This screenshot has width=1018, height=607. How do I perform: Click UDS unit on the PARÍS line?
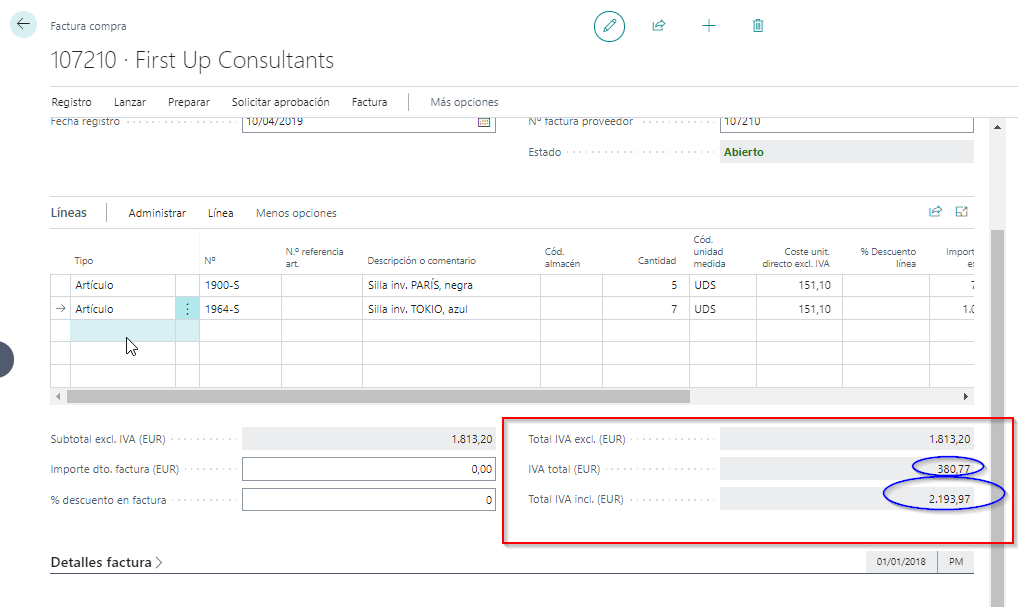tap(704, 285)
